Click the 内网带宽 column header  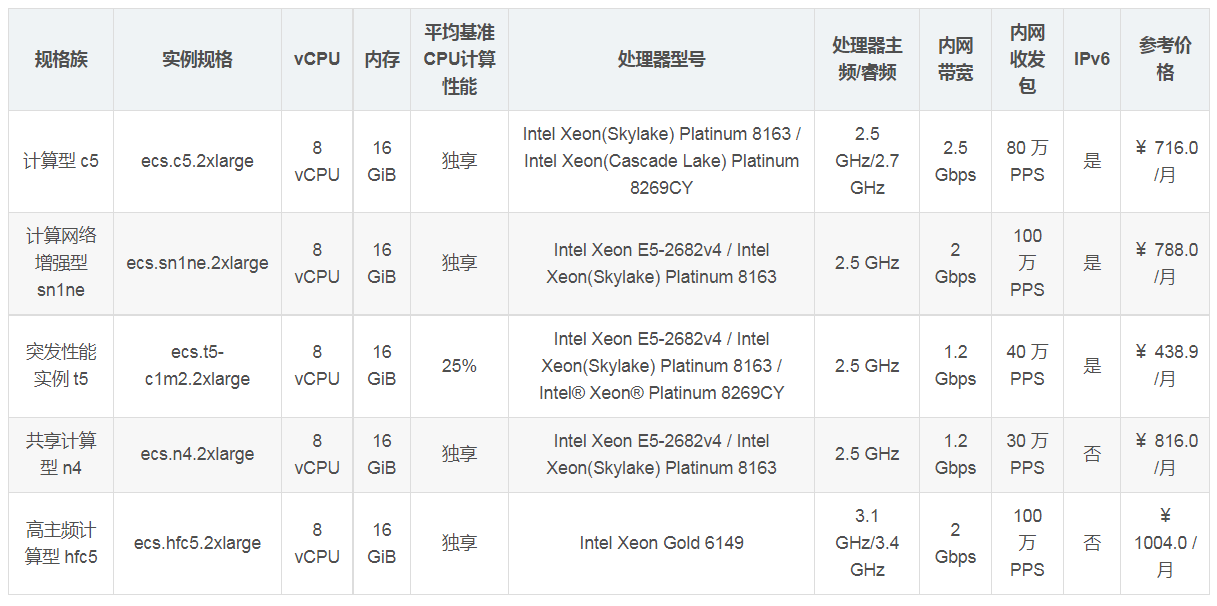point(955,60)
